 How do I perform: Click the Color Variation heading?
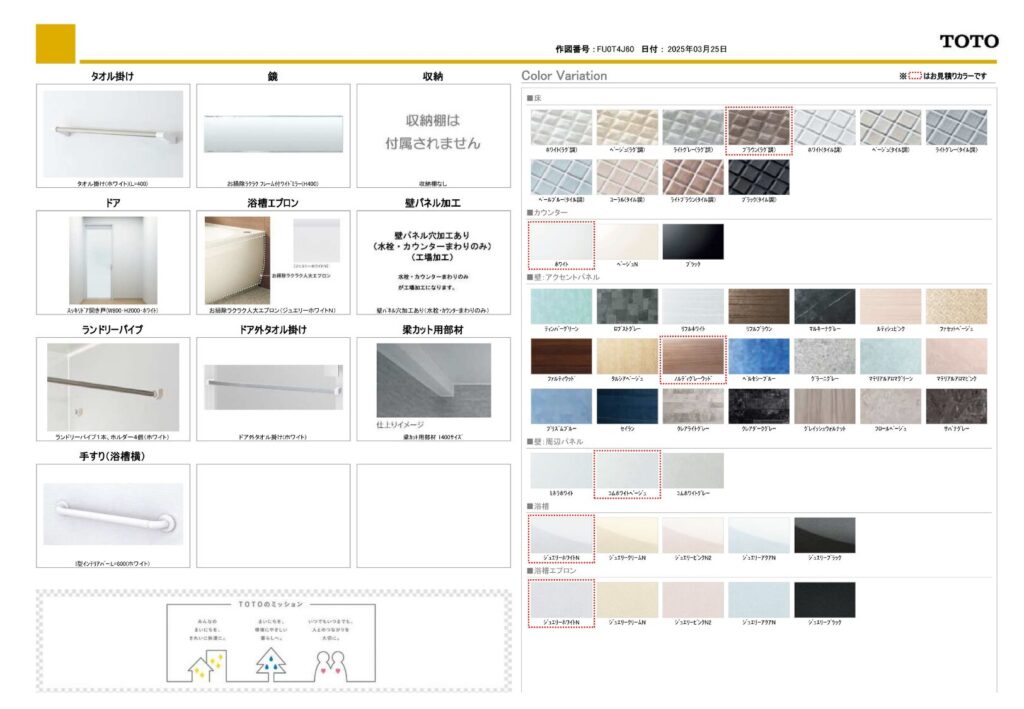pyautogui.click(x=564, y=76)
